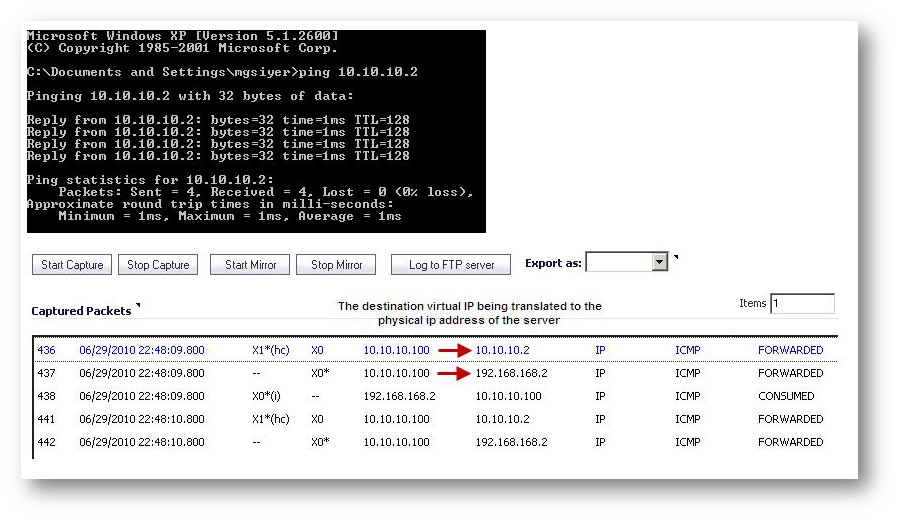Click the Log to FTP server button

(451, 265)
